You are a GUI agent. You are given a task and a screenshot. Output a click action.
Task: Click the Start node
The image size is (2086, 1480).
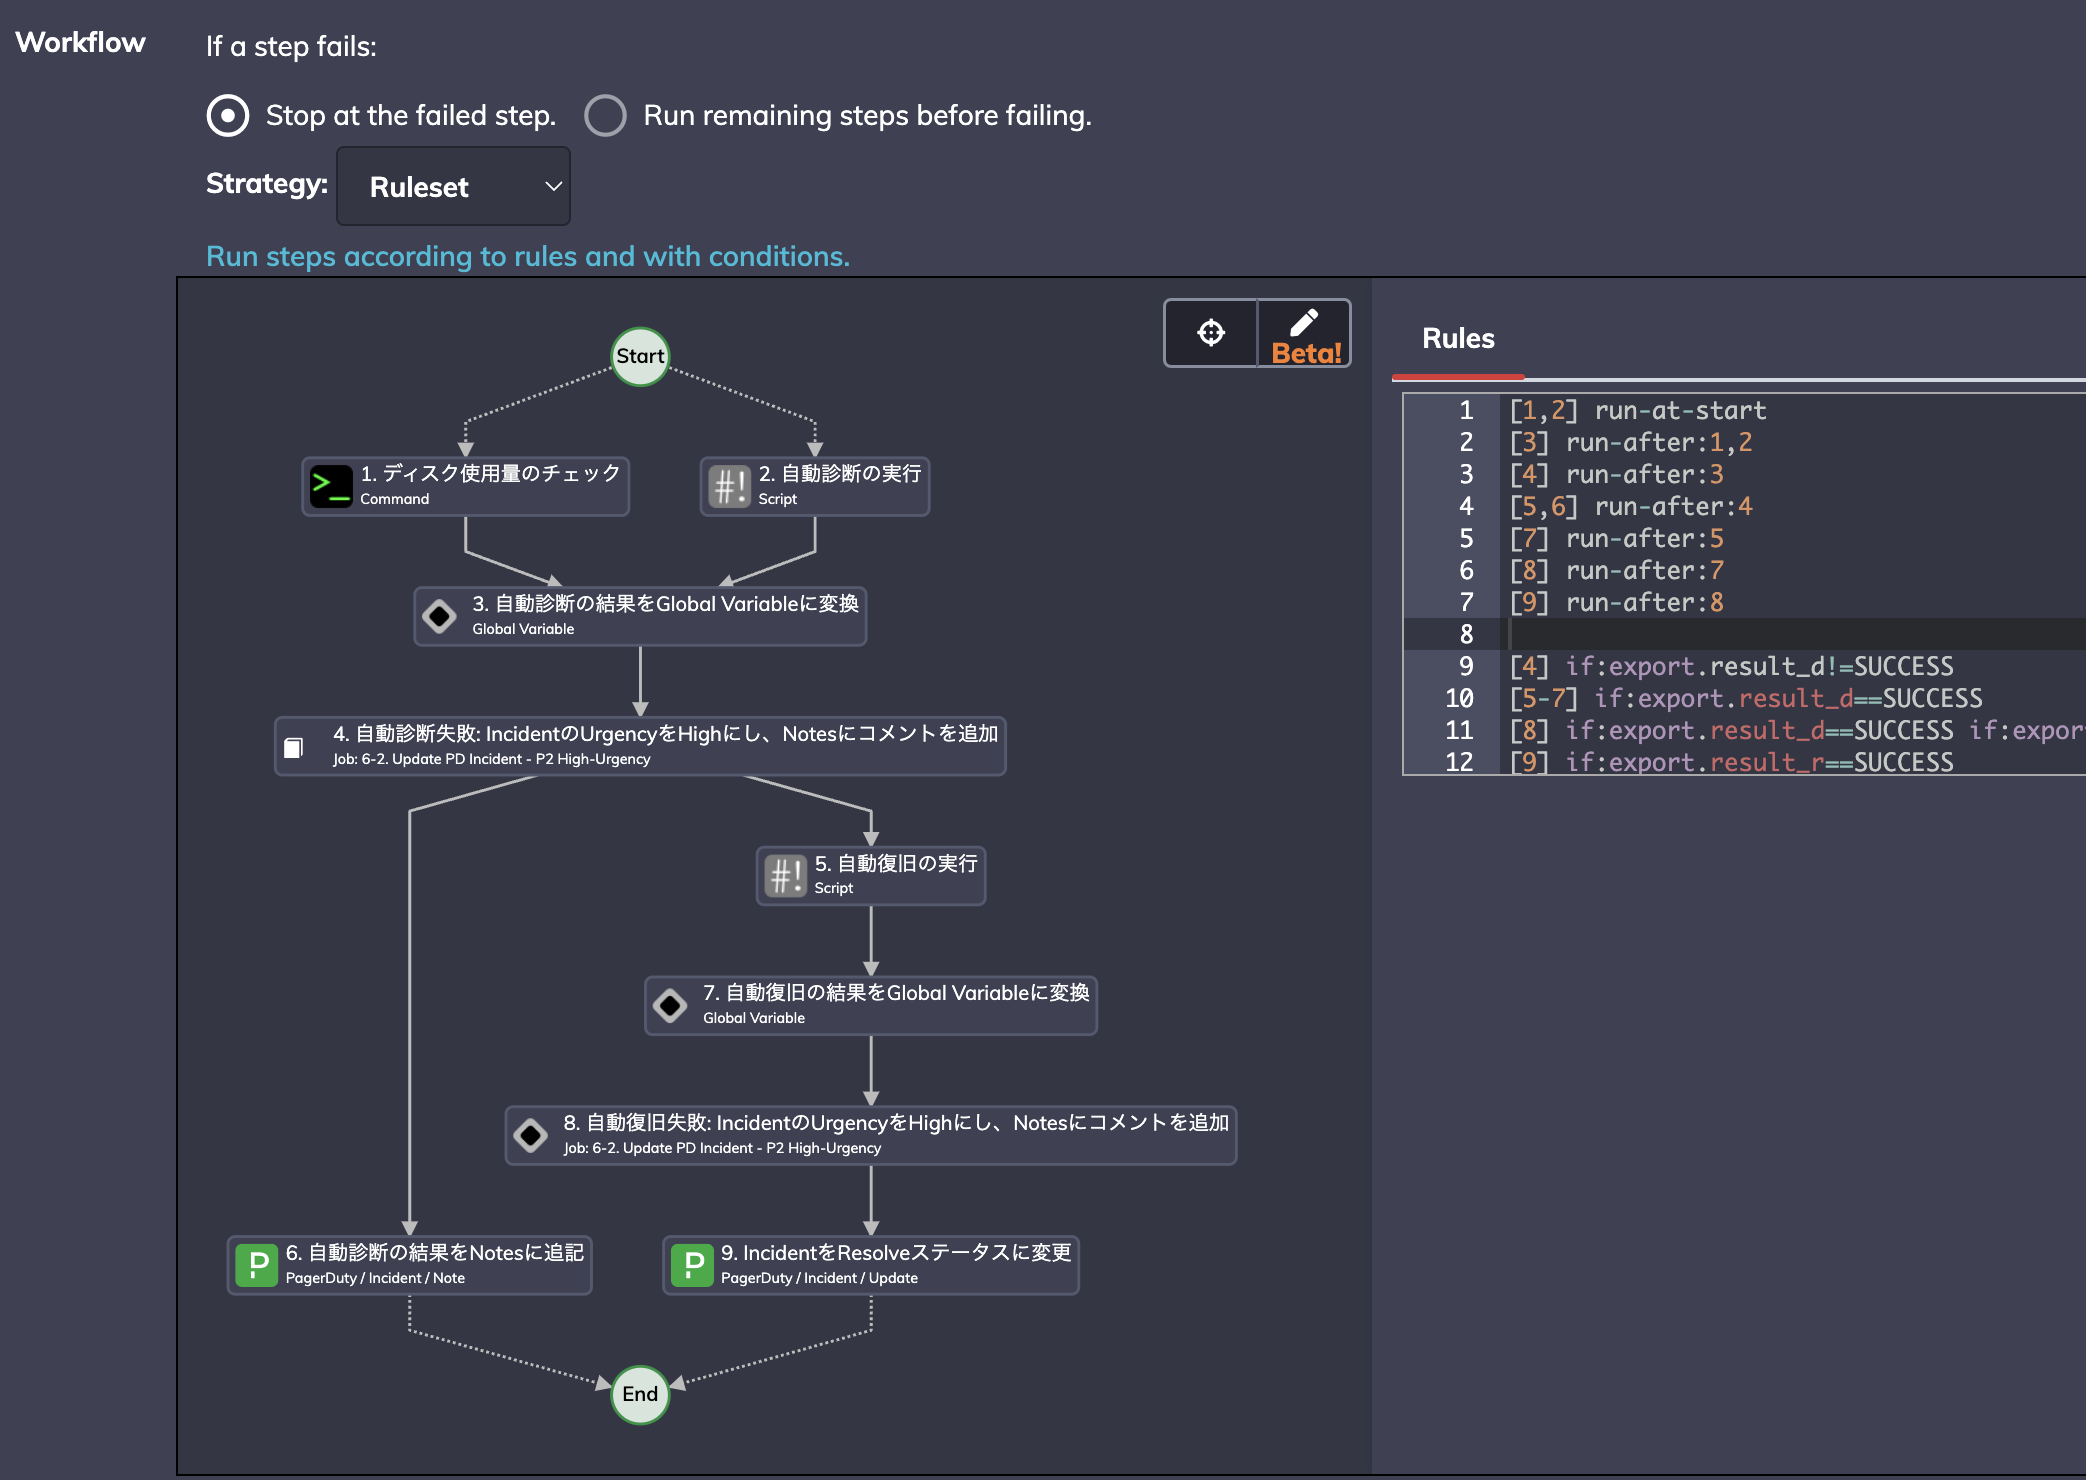click(640, 356)
